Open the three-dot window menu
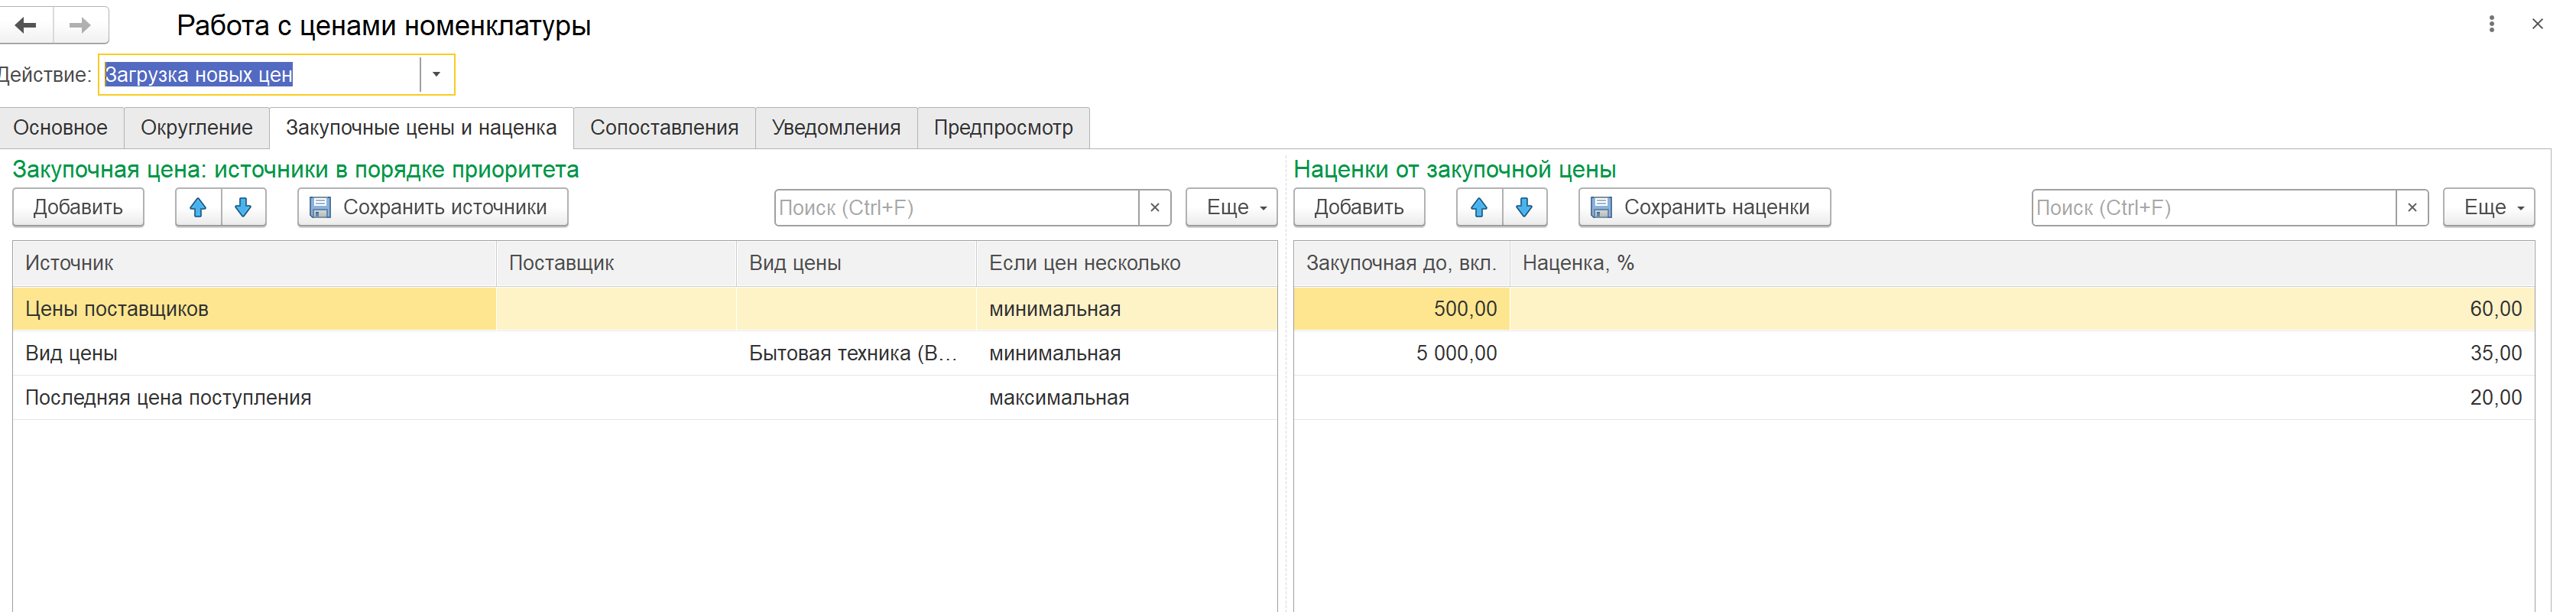Viewport: 2576px width, 612px height. (2491, 24)
